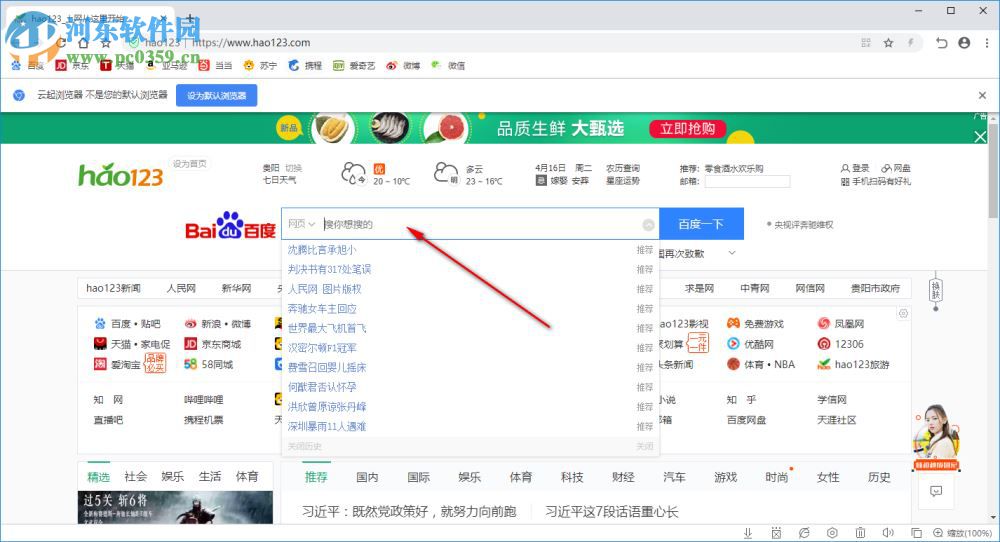1000x542 pixels.
Task: Open the QR code icon in address bar
Action: [866, 43]
